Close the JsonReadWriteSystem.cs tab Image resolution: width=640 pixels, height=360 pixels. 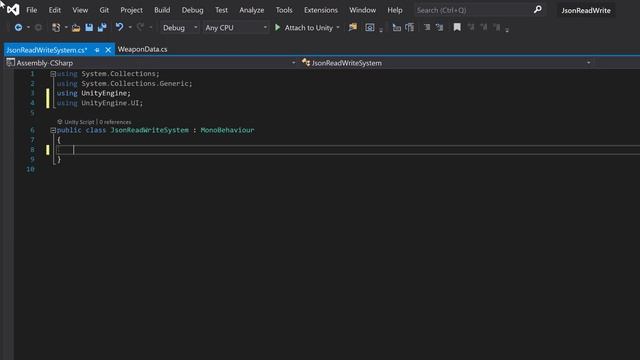pyautogui.click(x=108, y=50)
